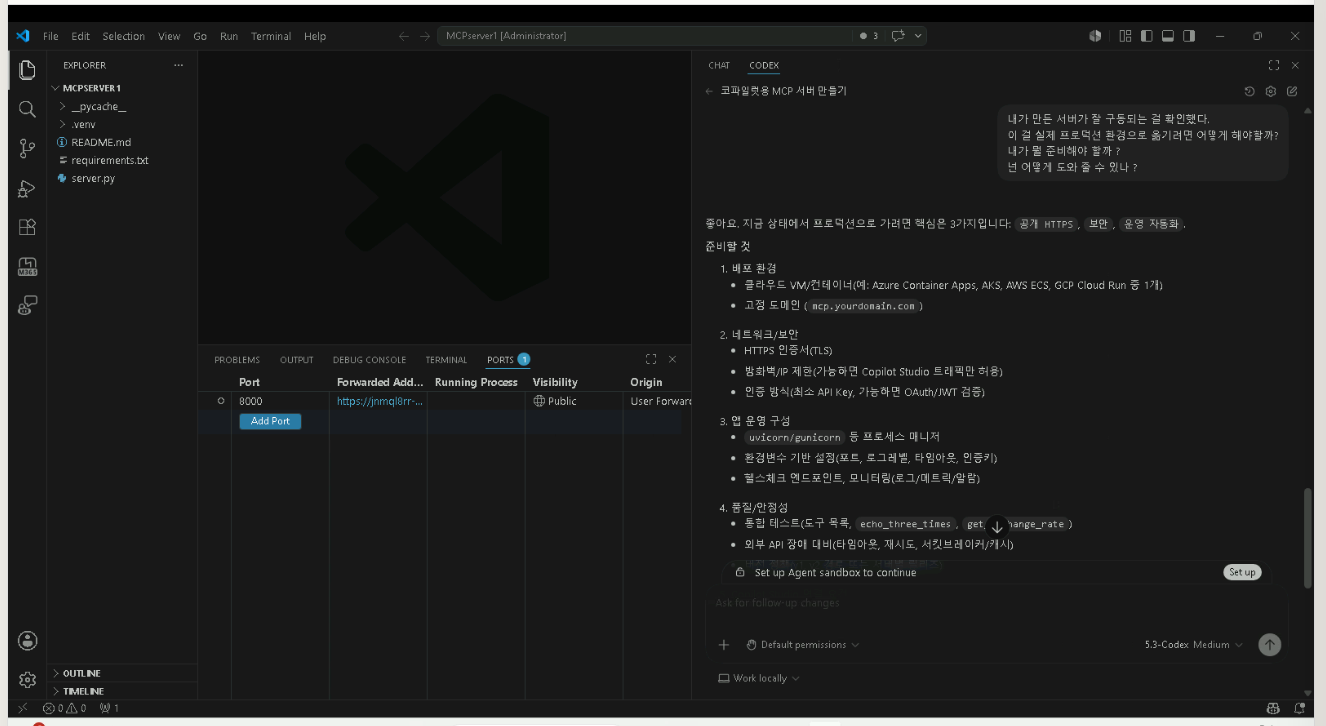Open README.md in the Explorer
The width and height of the screenshot is (1326, 726).
point(123,142)
